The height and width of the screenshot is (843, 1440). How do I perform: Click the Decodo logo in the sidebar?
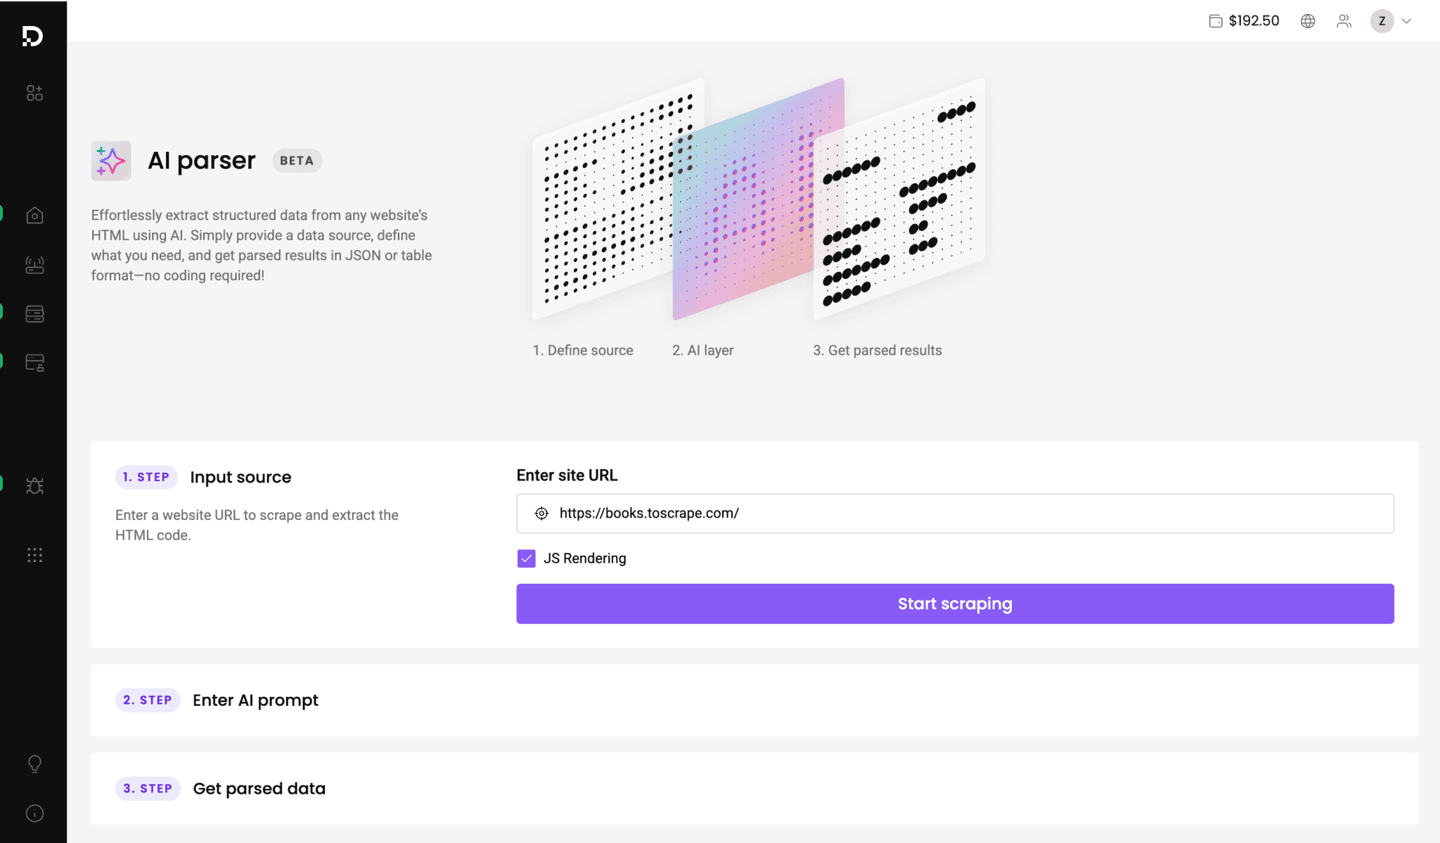pyautogui.click(x=33, y=37)
